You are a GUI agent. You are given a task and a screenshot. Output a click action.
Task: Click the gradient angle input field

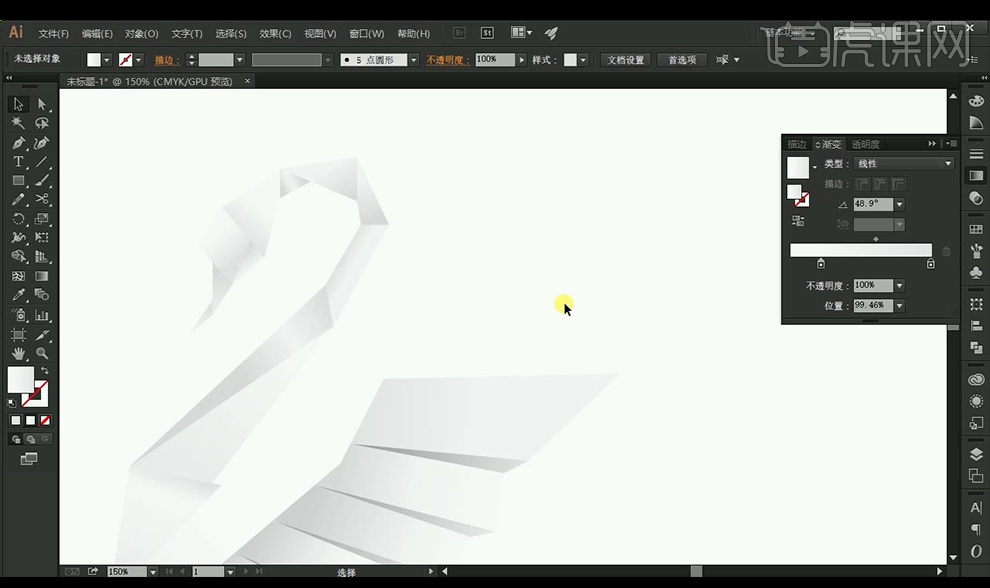(x=873, y=204)
